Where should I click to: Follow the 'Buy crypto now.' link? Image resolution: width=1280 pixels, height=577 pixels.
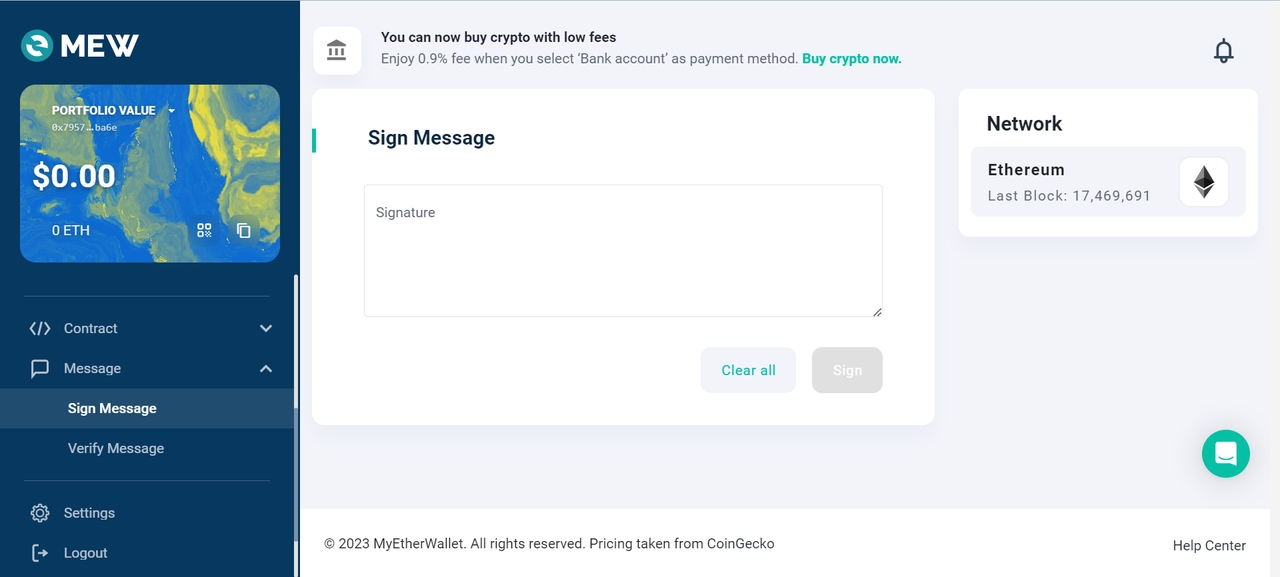851,59
